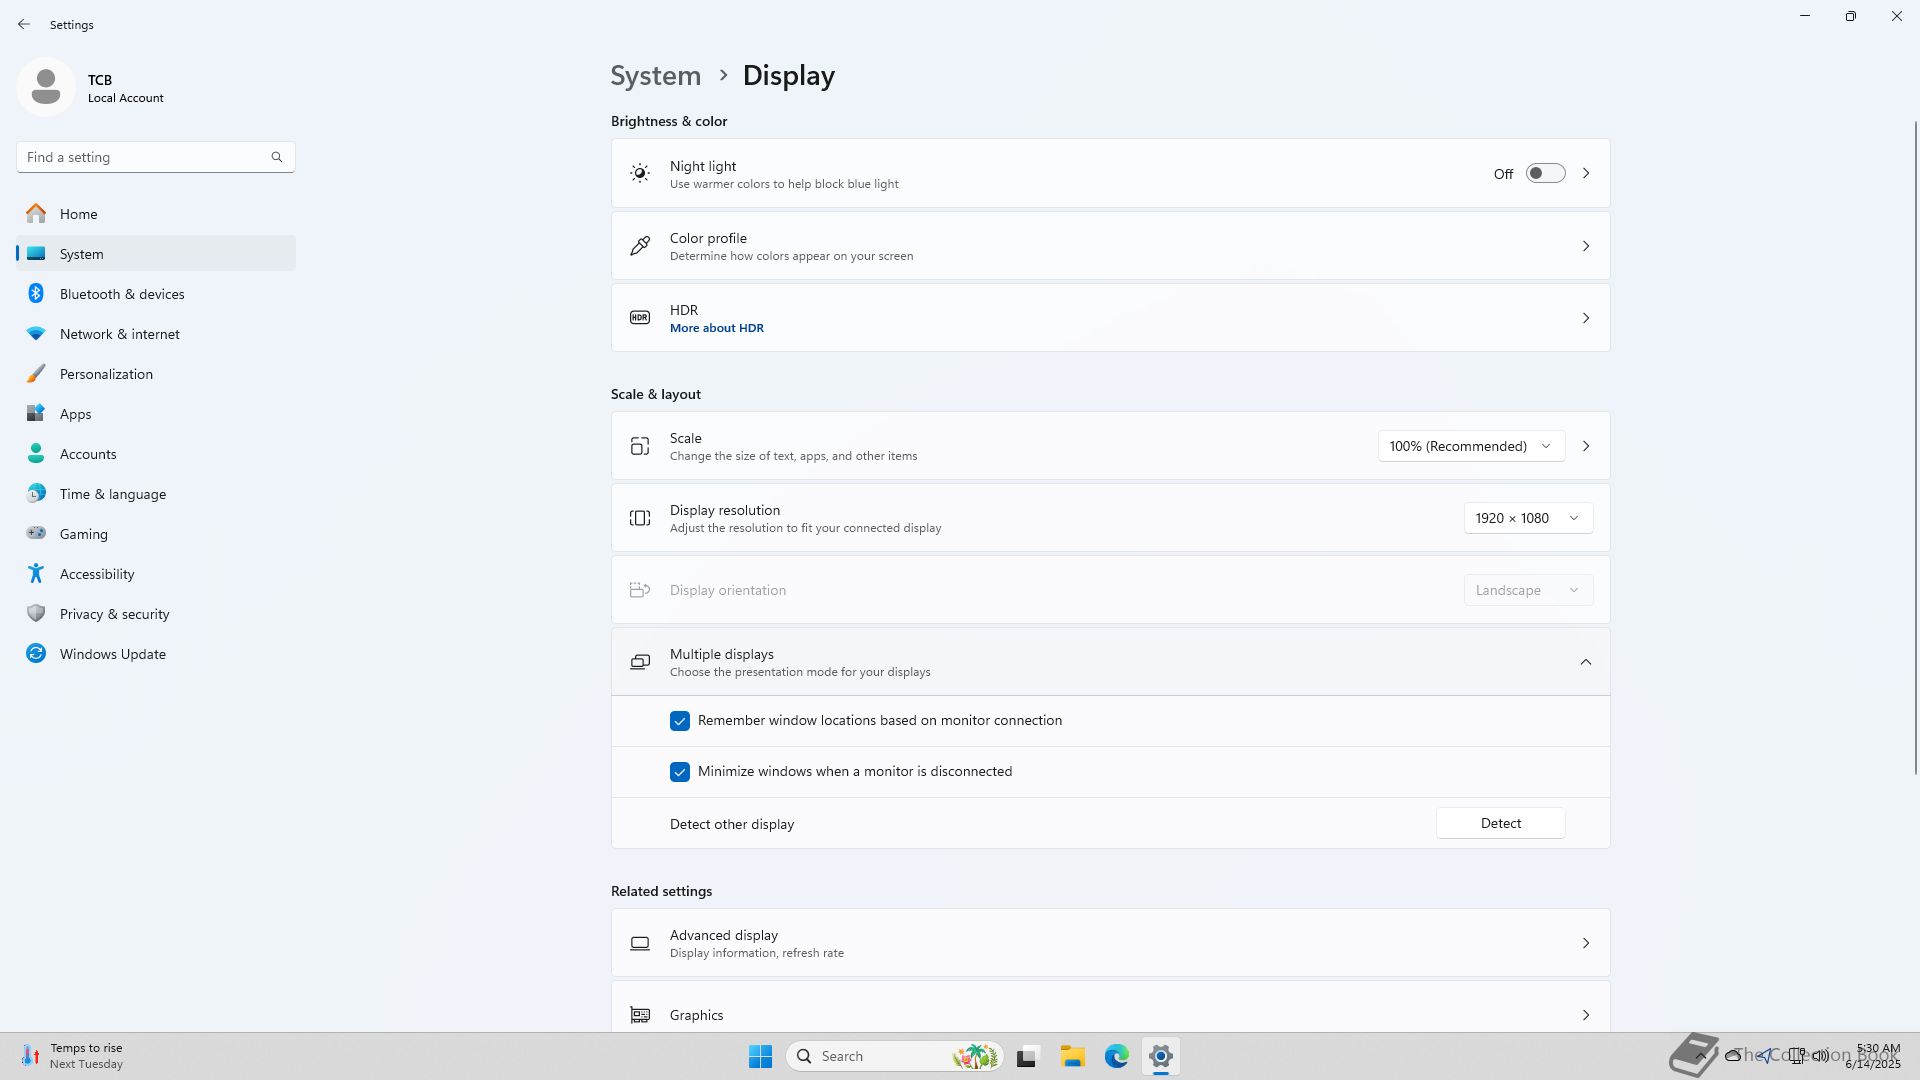Click the Windows Update sync icon
This screenshot has width=1920, height=1080.
click(36, 654)
